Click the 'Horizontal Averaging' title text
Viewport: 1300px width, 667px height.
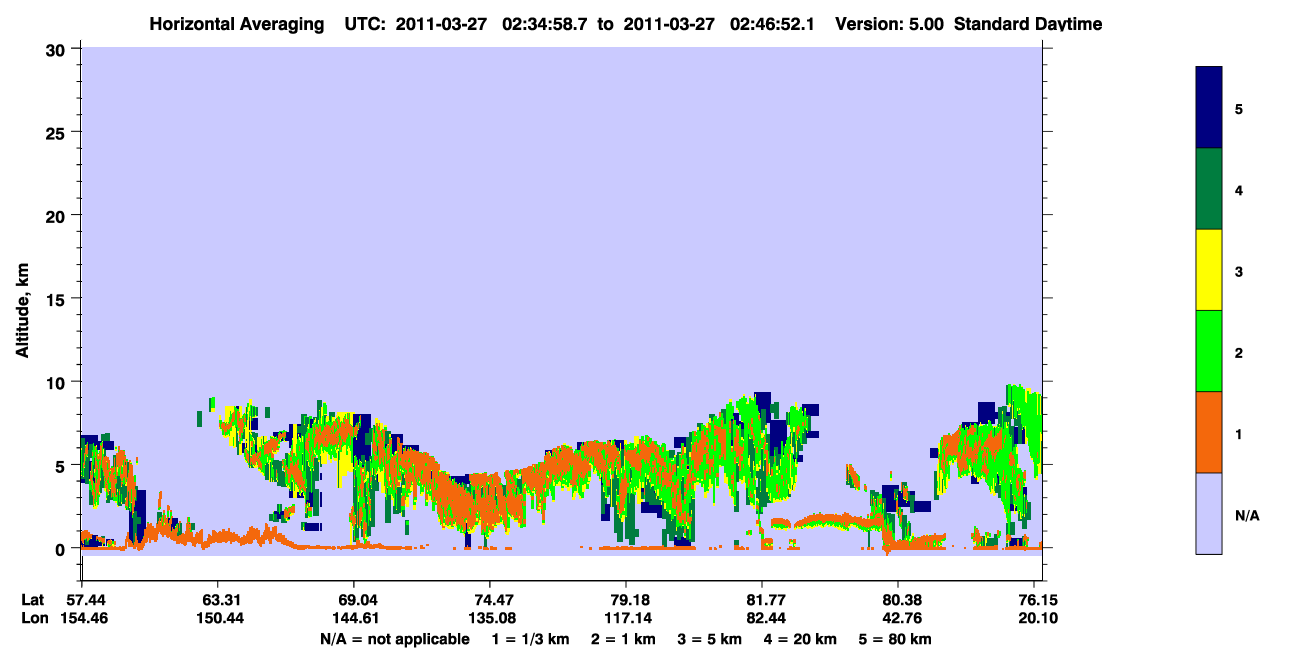pos(238,24)
